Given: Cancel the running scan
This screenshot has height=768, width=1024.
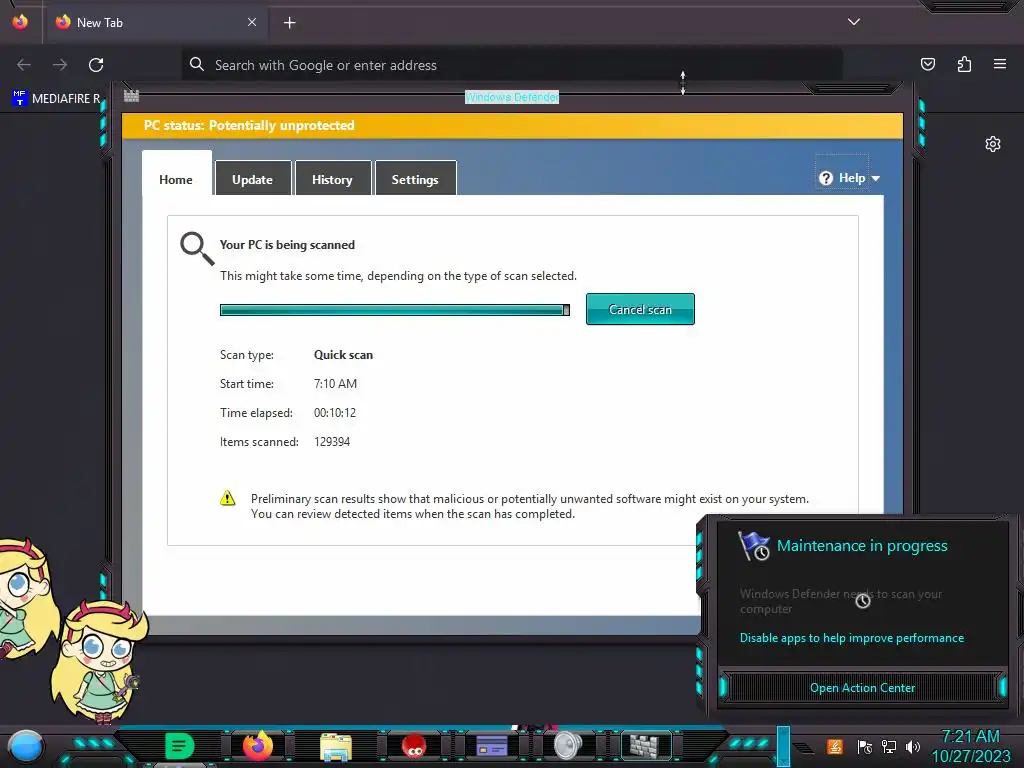Looking at the screenshot, I should [x=640, y=309].
